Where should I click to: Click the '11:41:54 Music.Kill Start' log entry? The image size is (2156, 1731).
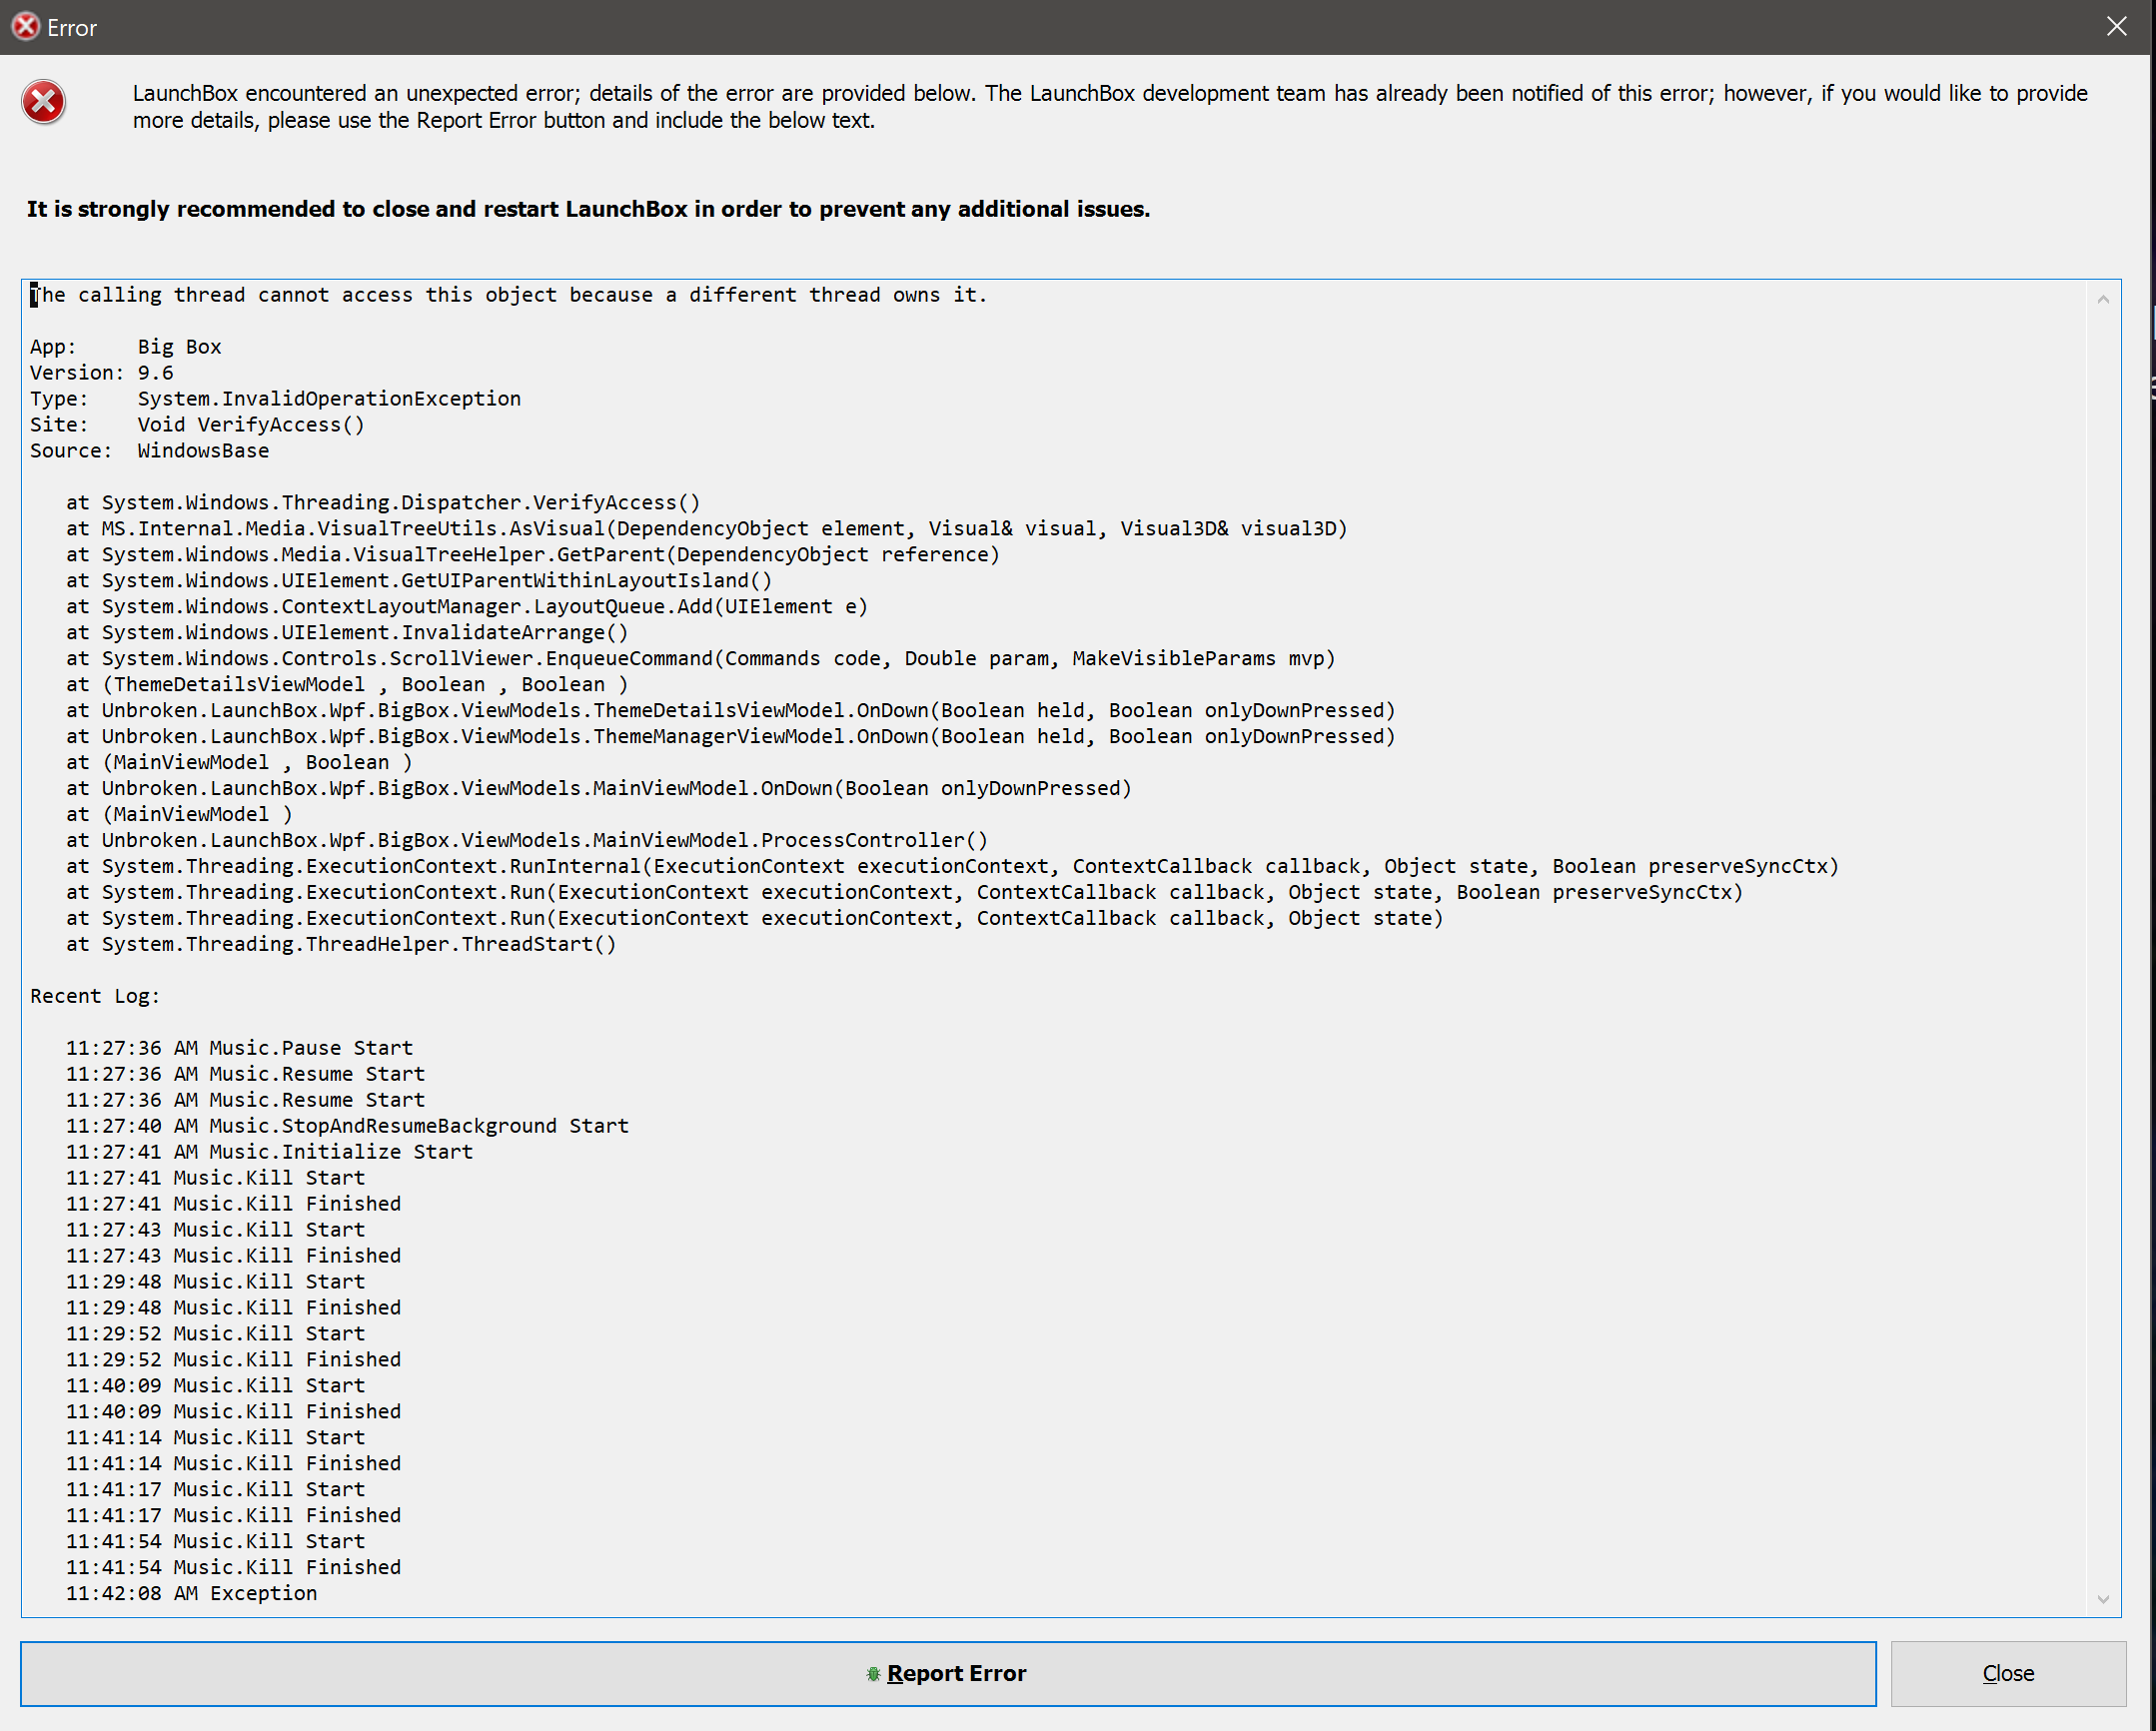tap(216, 1543)
